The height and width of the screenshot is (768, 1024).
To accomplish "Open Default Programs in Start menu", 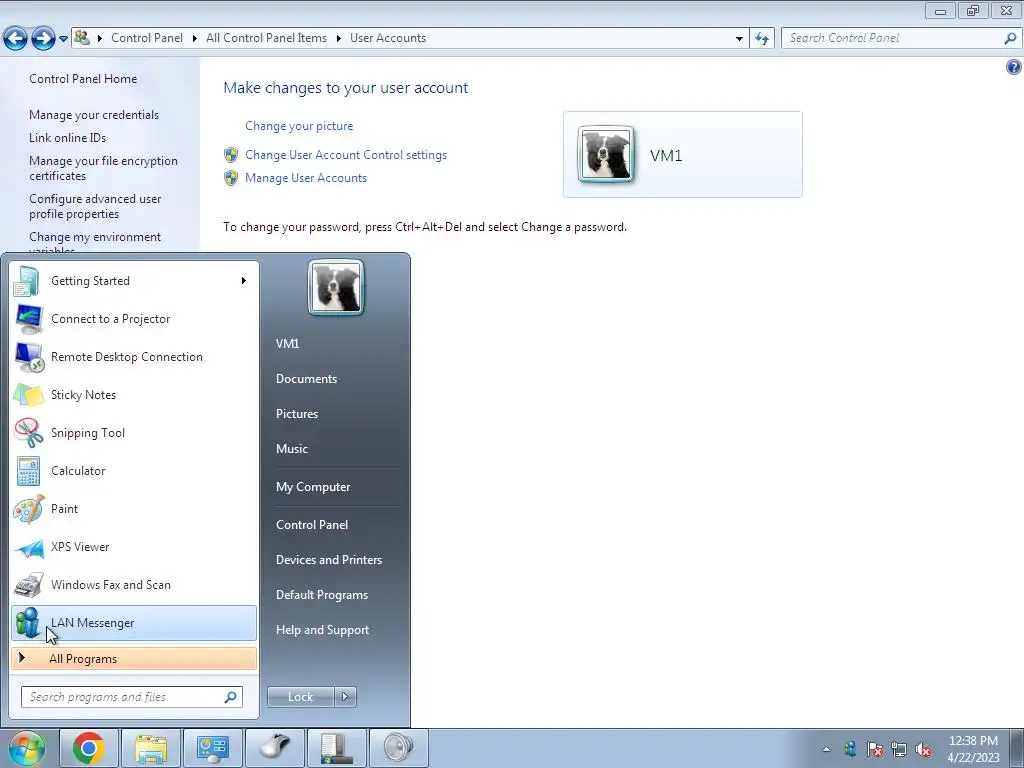I will pos(322,595).
